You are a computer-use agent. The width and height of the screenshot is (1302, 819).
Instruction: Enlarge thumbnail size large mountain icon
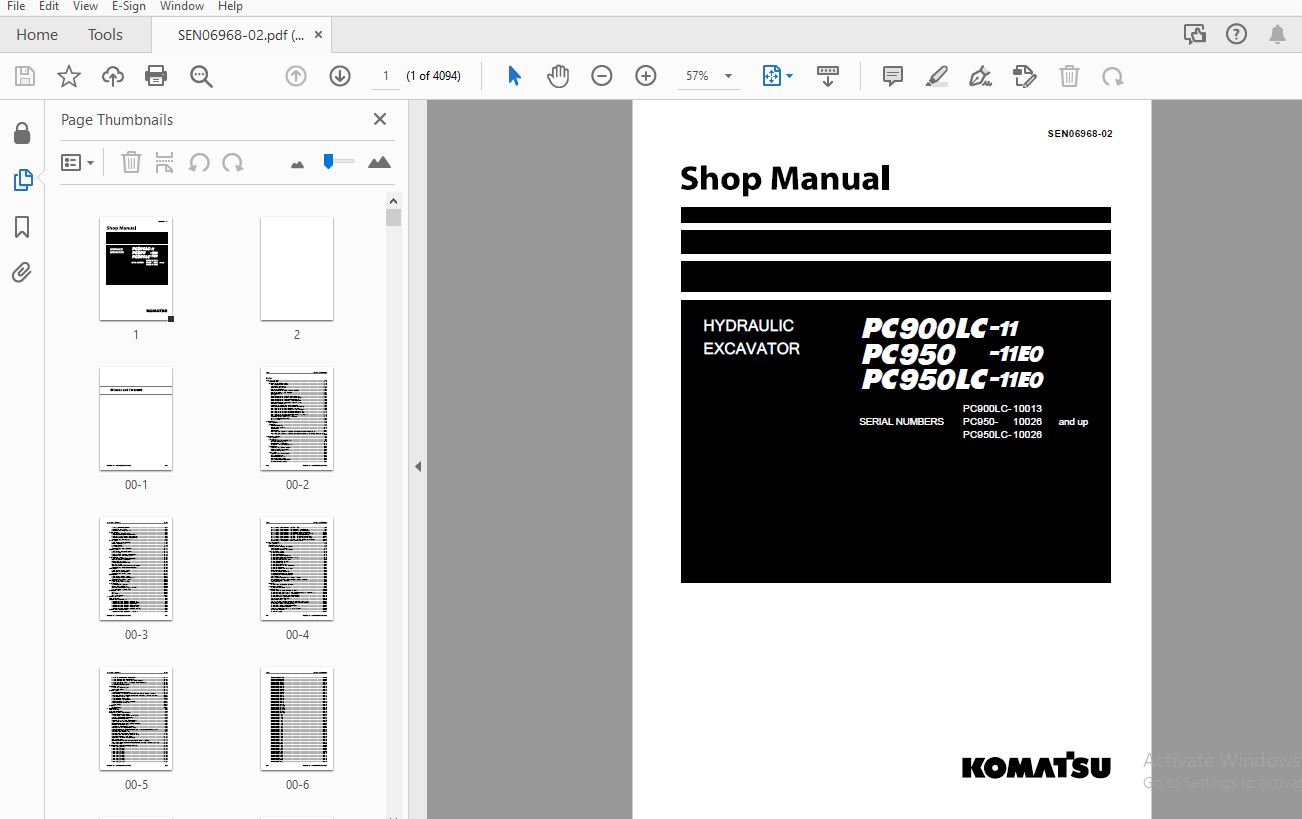click(x=379, y=162)
